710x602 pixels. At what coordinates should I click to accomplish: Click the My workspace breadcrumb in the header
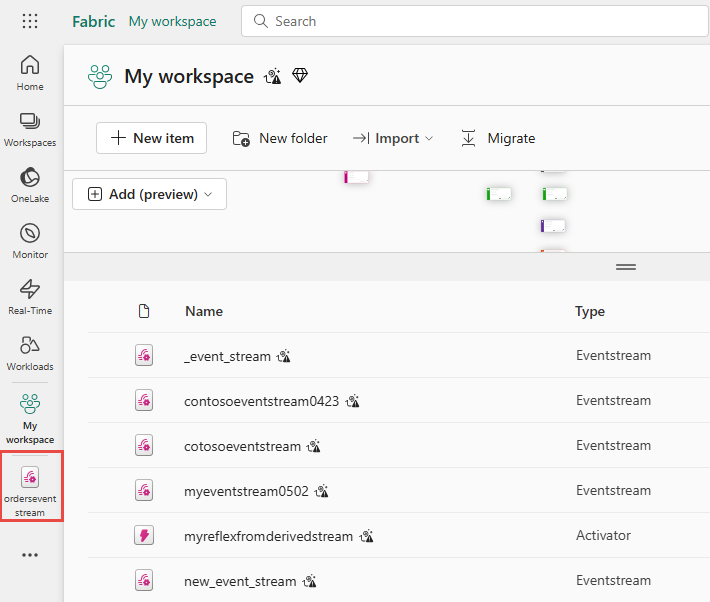click(173, 21)
